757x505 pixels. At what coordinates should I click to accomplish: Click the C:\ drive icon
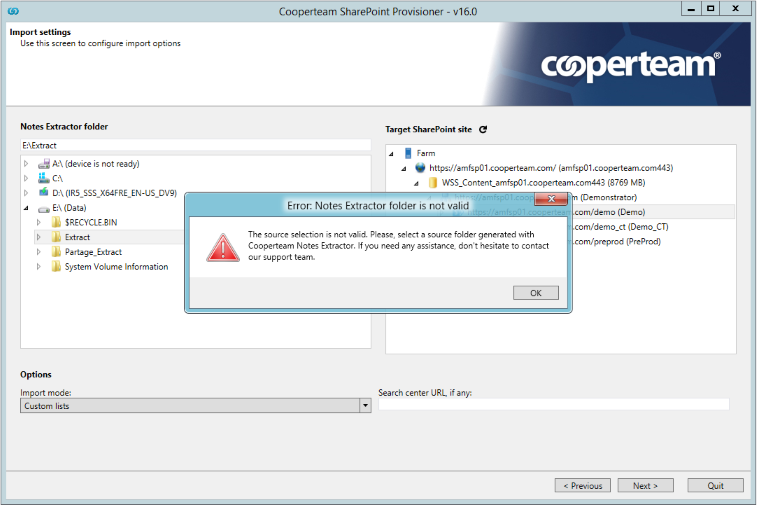click(x=44, y=178)
